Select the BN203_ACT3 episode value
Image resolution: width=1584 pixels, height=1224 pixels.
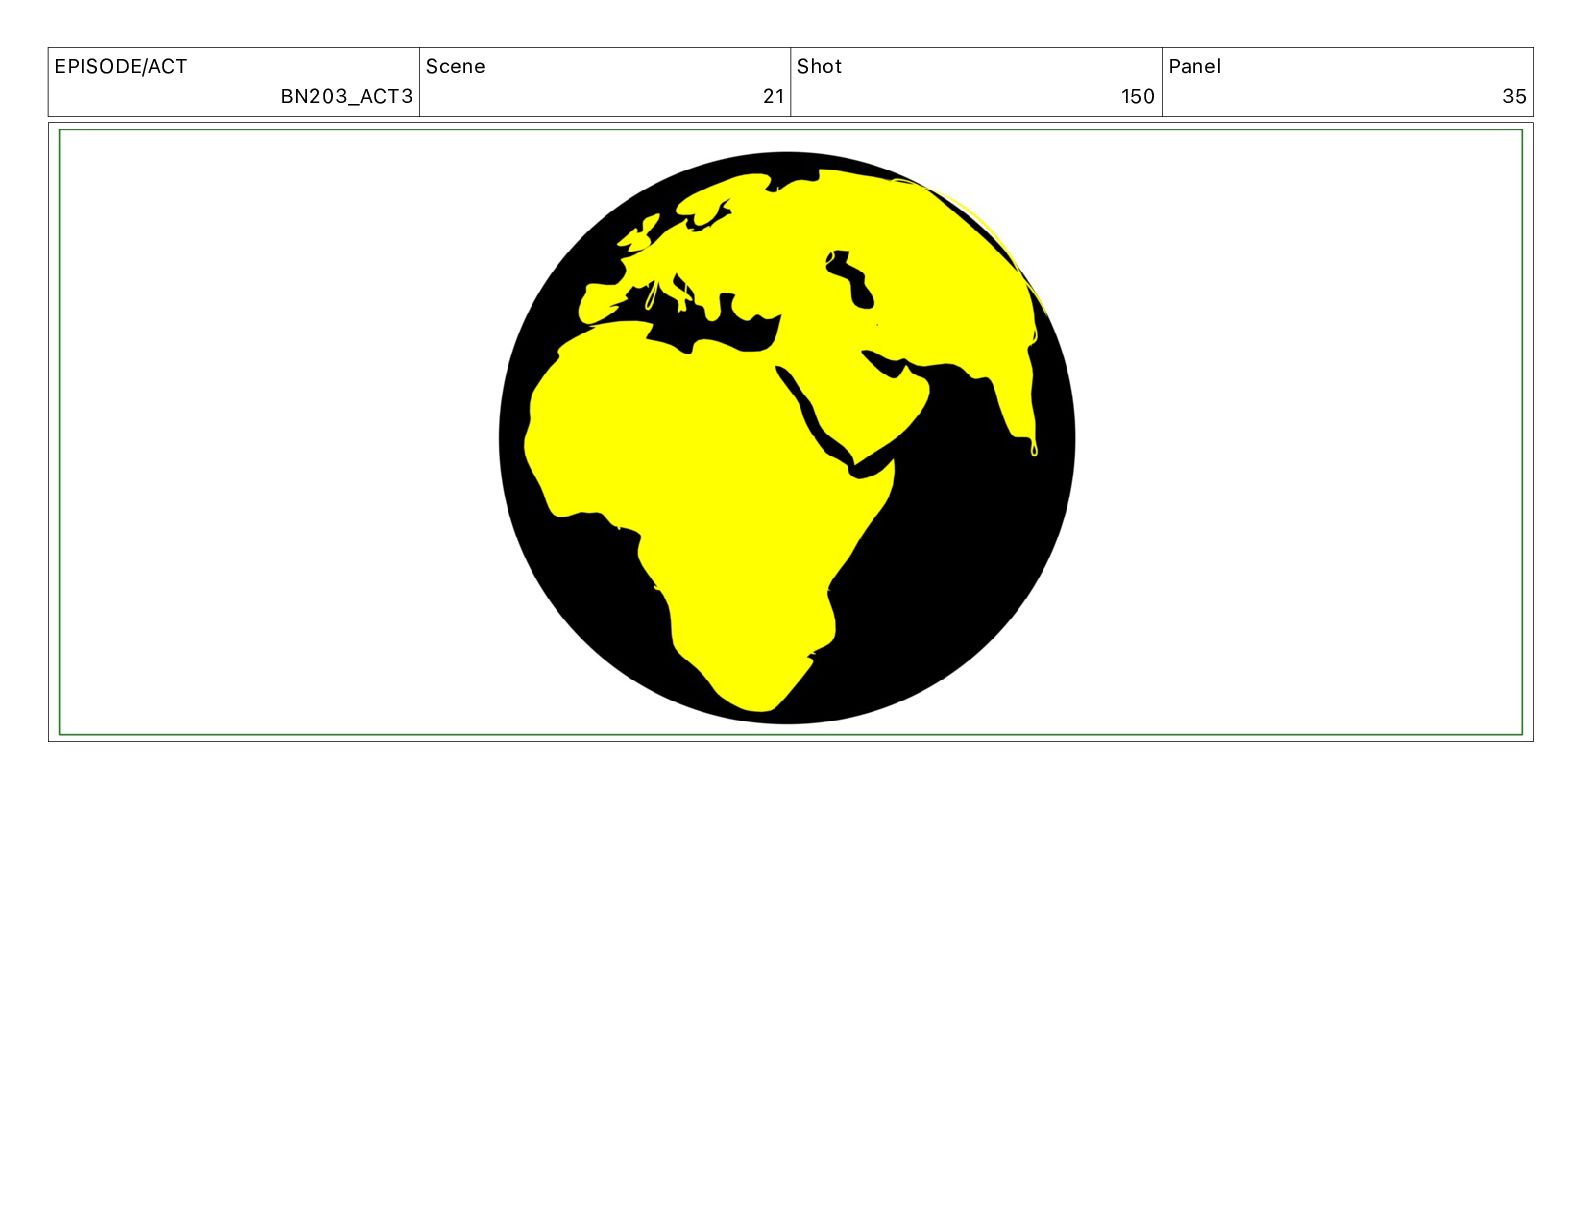346,97
